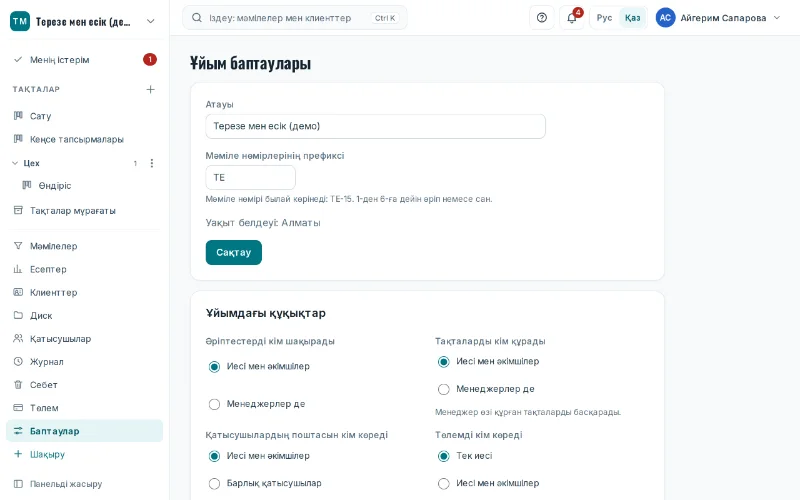800x500 pixels.
Task: Click the Сақтау button
Action: (x=234, y=253)
